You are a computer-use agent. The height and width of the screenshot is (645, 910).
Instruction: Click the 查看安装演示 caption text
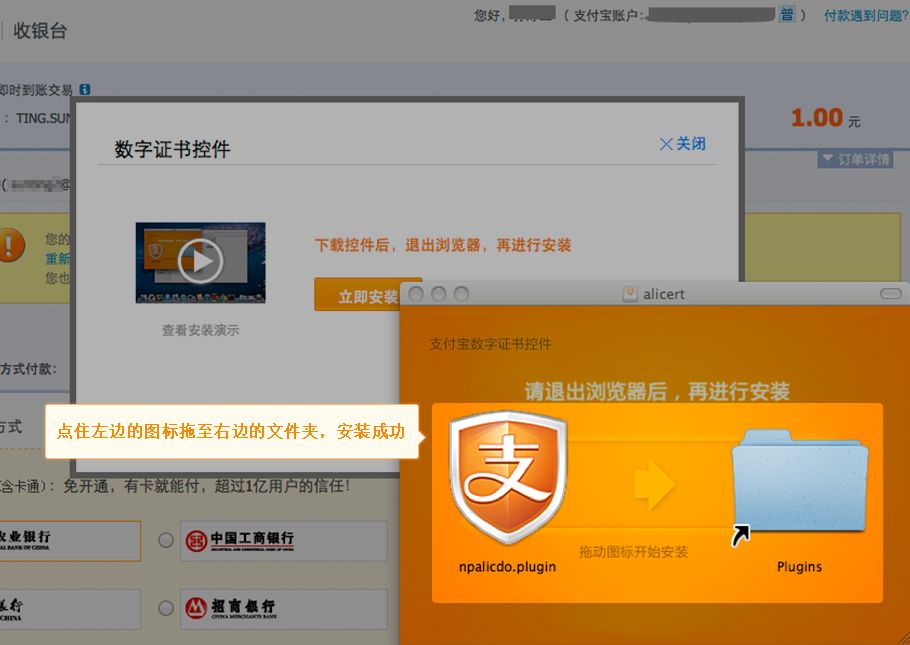(201, 330)
